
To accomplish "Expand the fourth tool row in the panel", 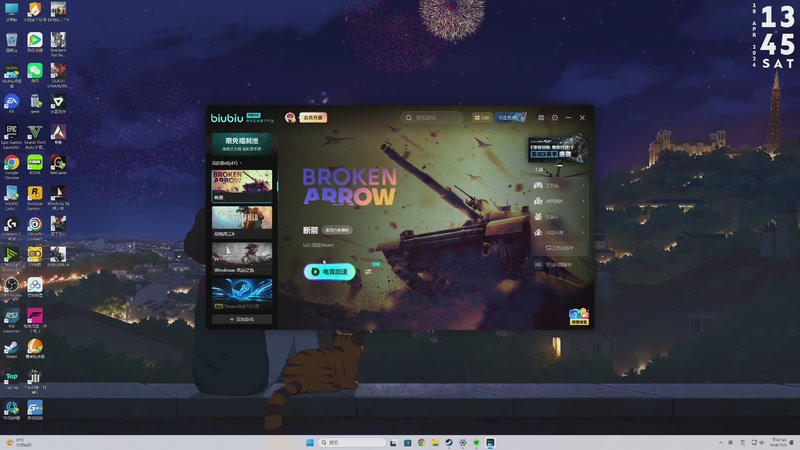I will pos(559,233).
